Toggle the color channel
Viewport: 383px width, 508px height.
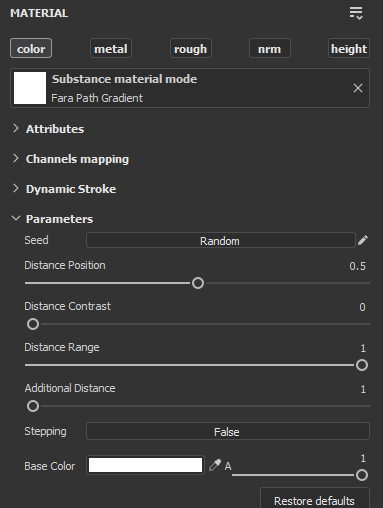point(31,48)
